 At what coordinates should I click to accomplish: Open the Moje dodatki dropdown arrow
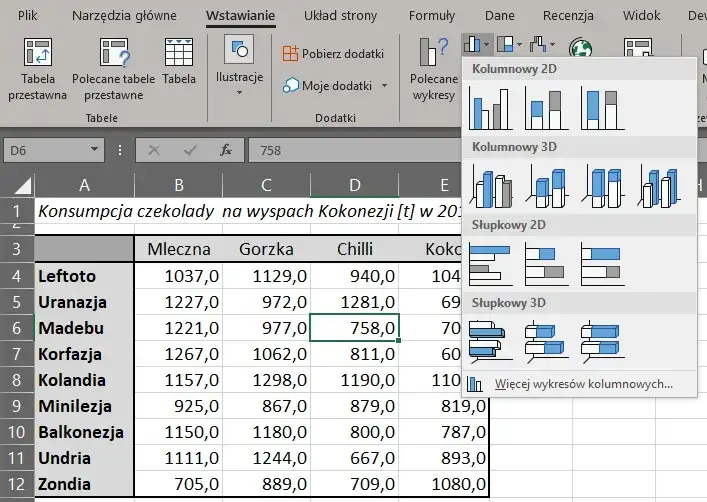385,86
